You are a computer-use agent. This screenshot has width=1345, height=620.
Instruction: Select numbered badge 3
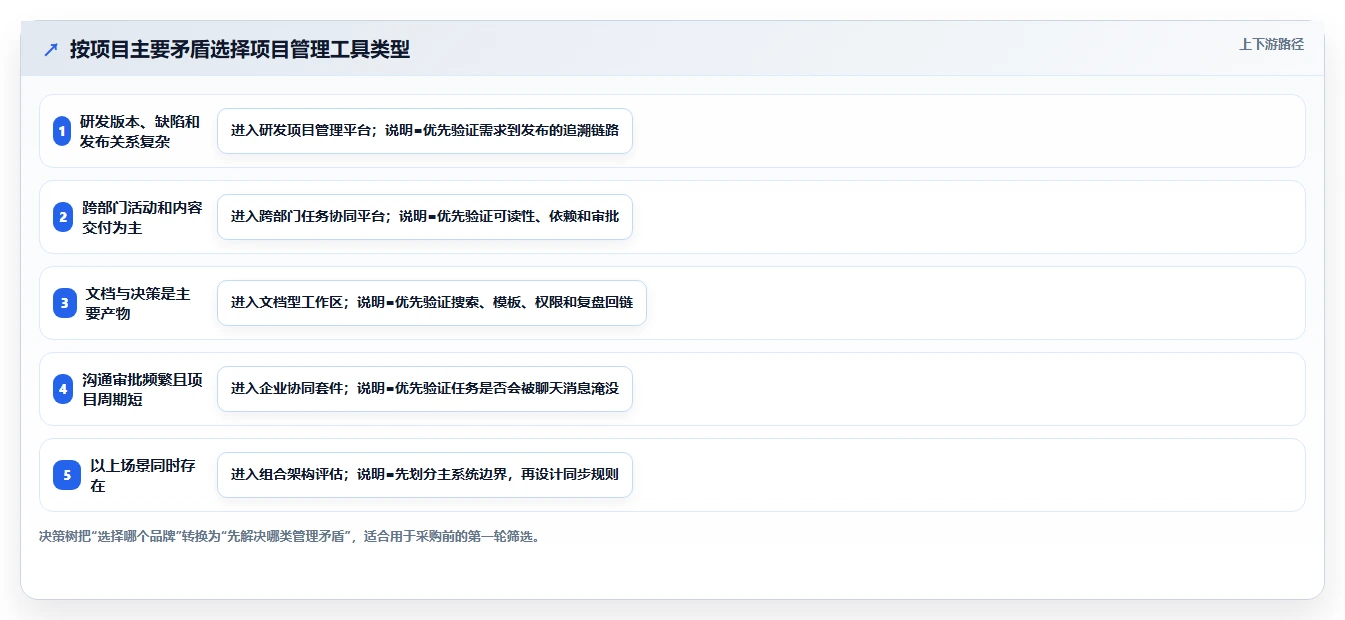click(64, 303)
